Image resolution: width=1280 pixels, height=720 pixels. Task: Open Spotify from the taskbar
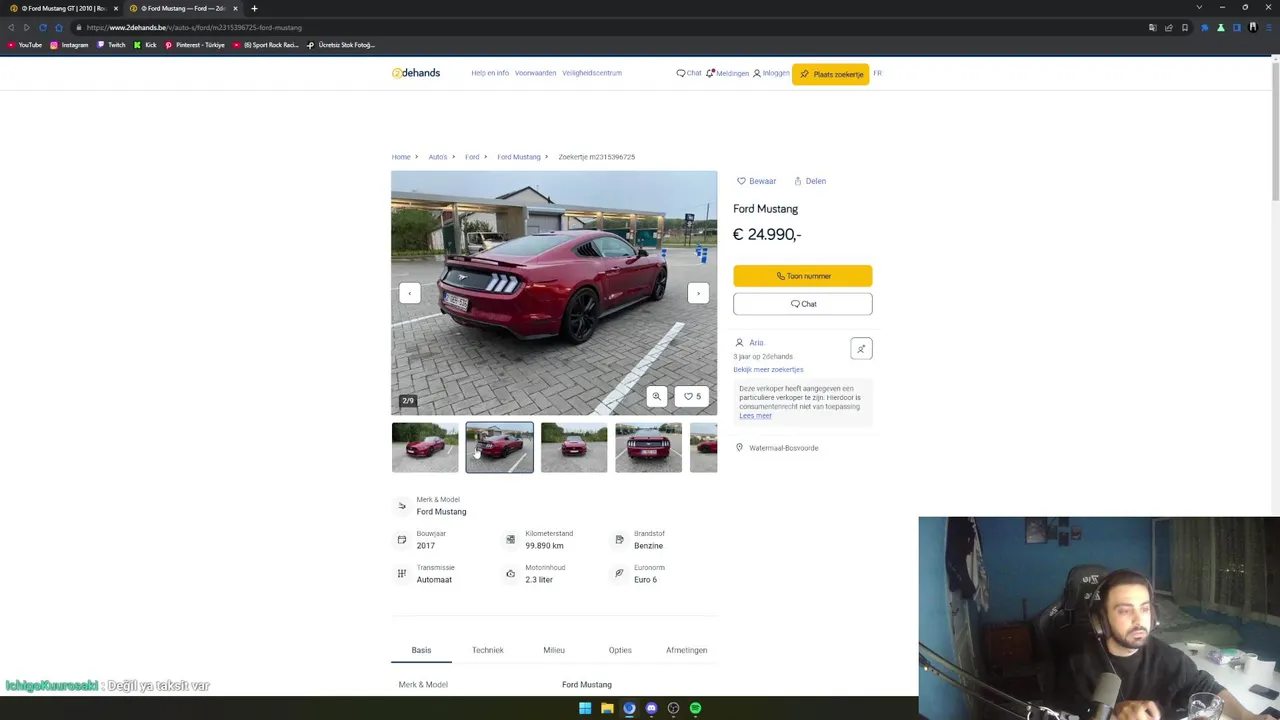pyautogui.click(x=695, y=708)
